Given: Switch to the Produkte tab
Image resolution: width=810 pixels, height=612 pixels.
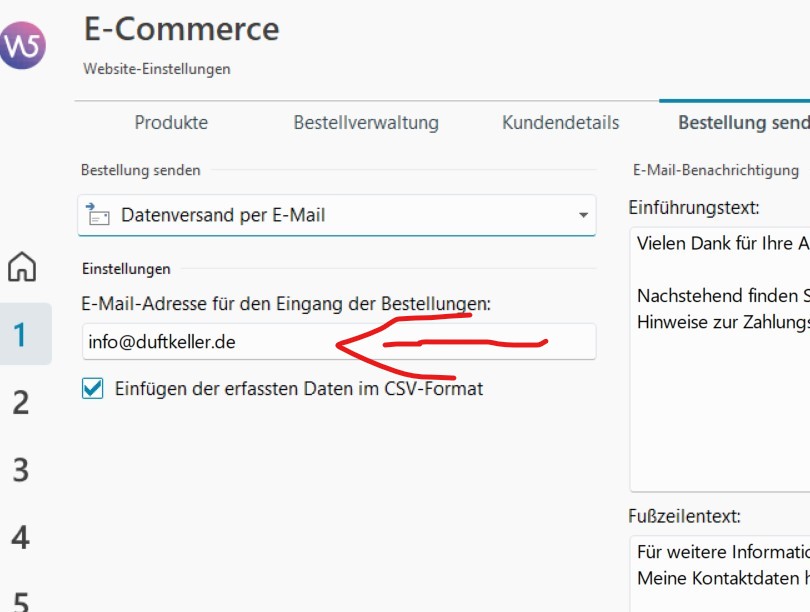Looking at the screenshot, I should point(171,123).
